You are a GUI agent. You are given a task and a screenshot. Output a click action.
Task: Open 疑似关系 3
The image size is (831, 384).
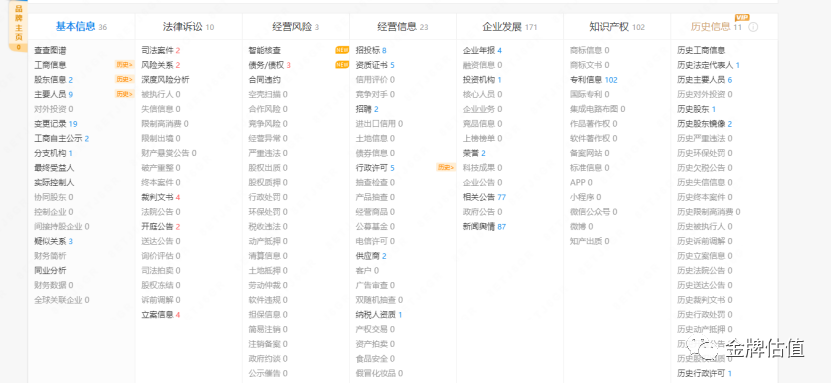(x=54, y=242)
